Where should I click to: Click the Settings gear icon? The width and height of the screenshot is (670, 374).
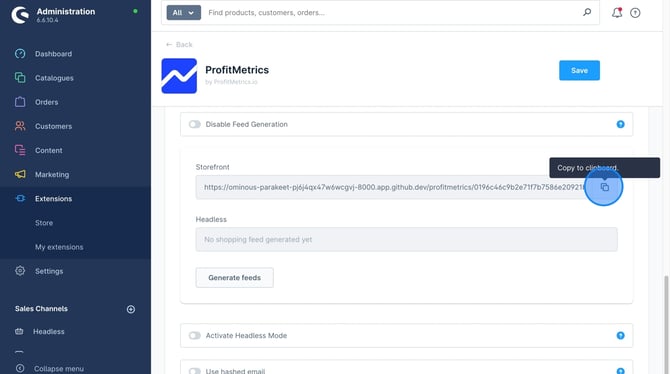point(20,271)
